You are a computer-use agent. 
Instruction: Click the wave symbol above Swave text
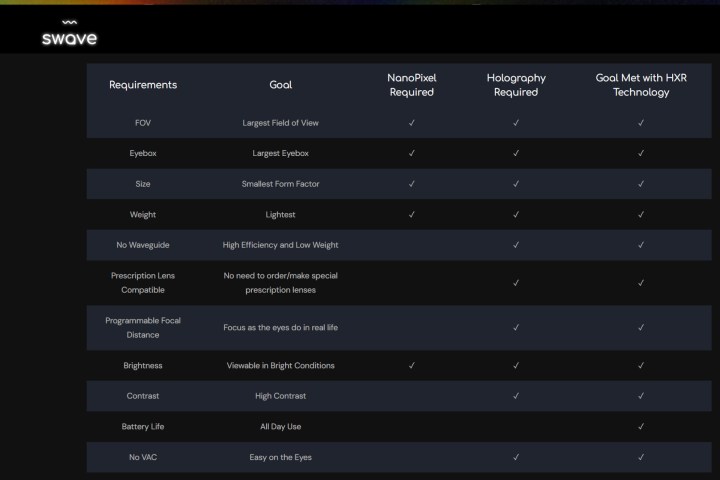click(x=69, y=21)
